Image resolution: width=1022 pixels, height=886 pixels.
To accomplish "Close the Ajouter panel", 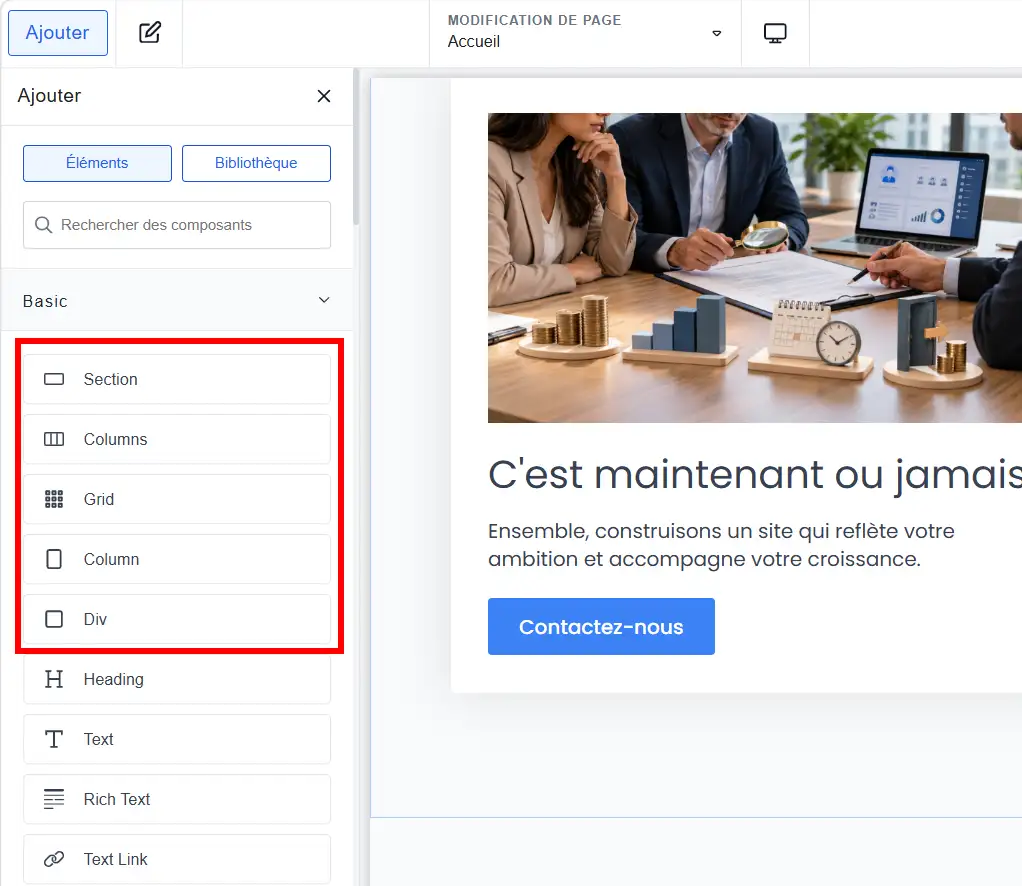I will pos(324,96).
